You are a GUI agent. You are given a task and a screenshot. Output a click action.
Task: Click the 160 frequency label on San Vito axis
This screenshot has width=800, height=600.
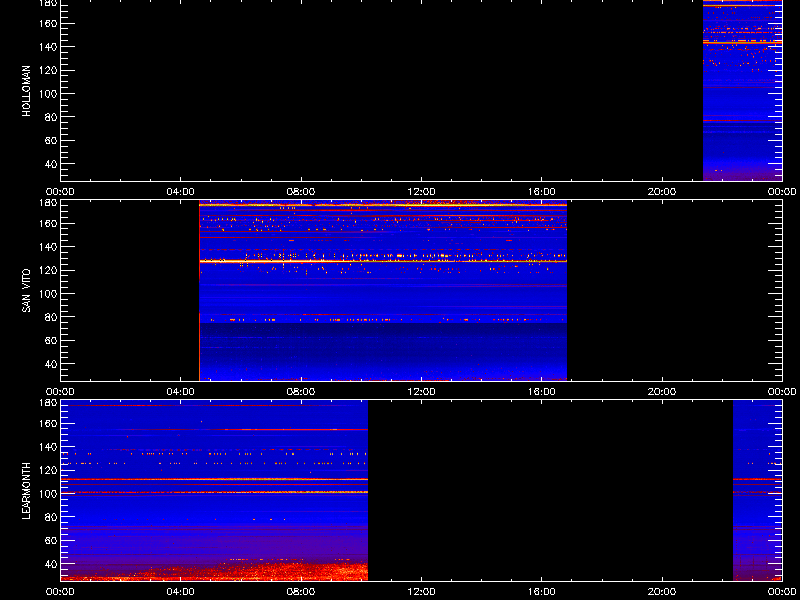pyautogui.click(x=49, y=223)
